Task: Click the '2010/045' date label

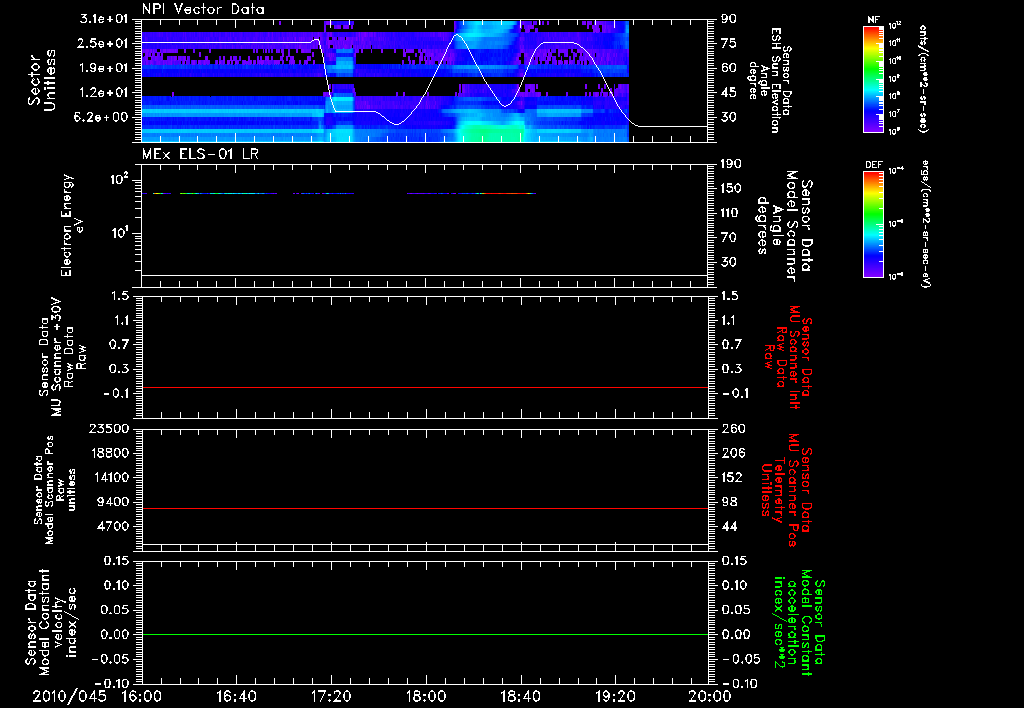Action: [x=69, y=696]
